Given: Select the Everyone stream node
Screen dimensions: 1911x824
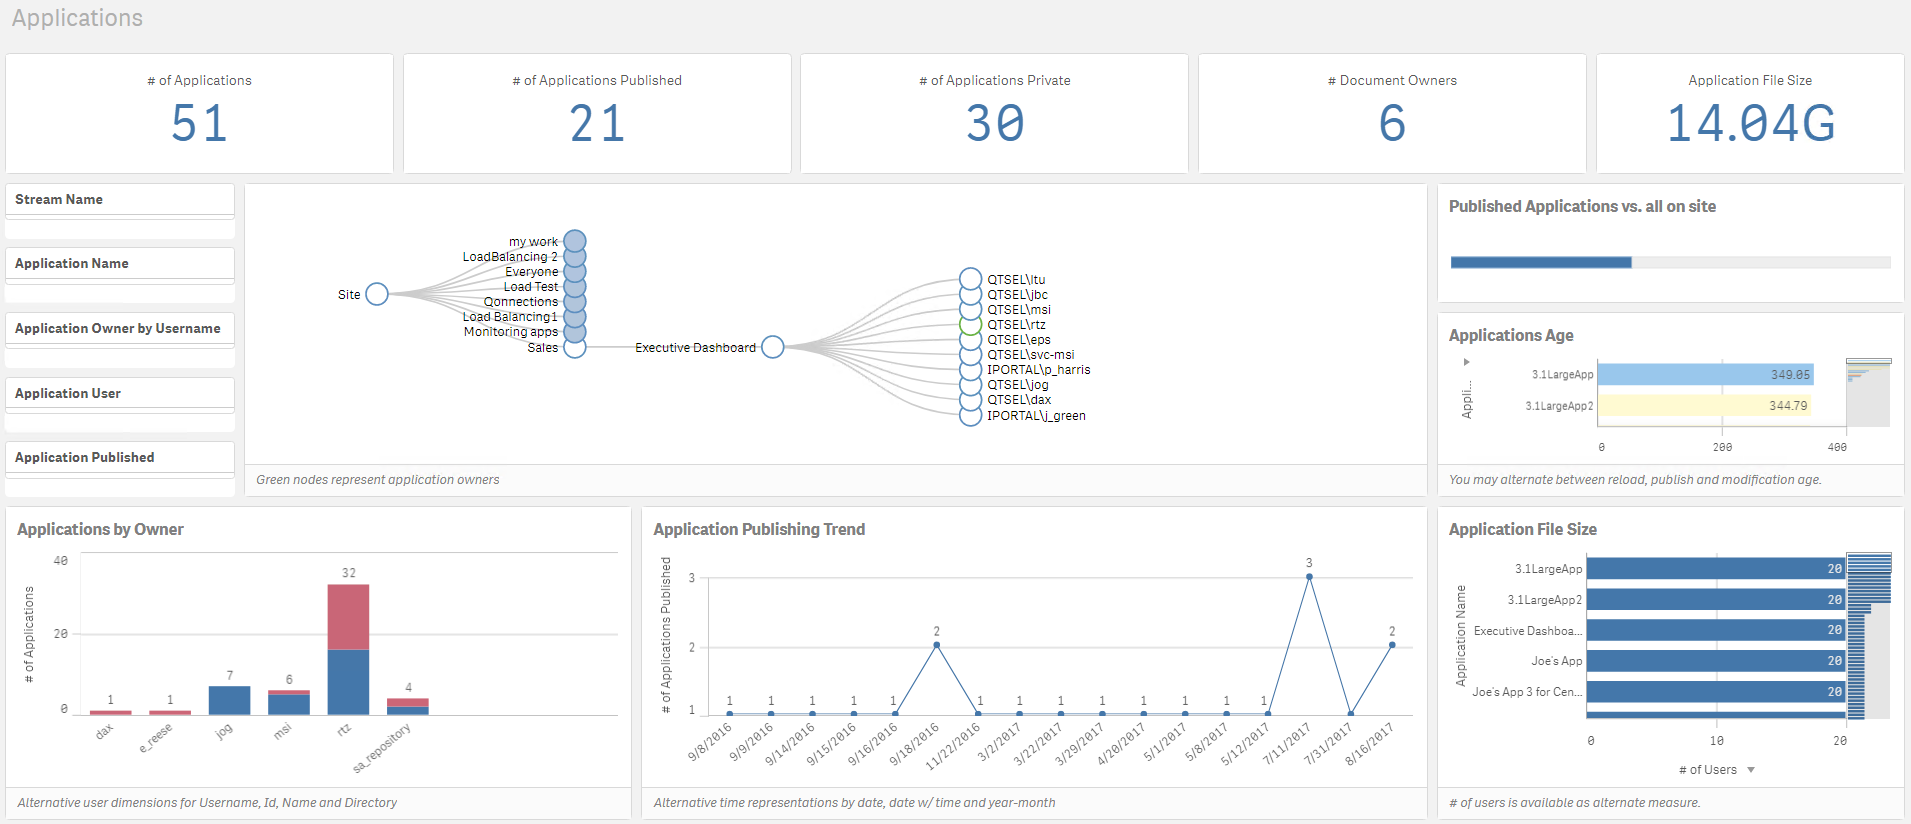Looking at the screenshot, I should (x=575, y=271).
